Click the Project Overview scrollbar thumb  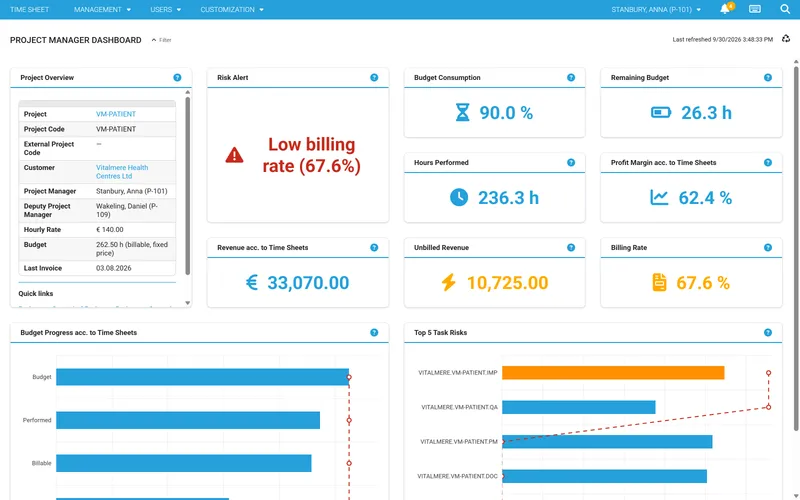pyautogui.click(x=187, y=186)
